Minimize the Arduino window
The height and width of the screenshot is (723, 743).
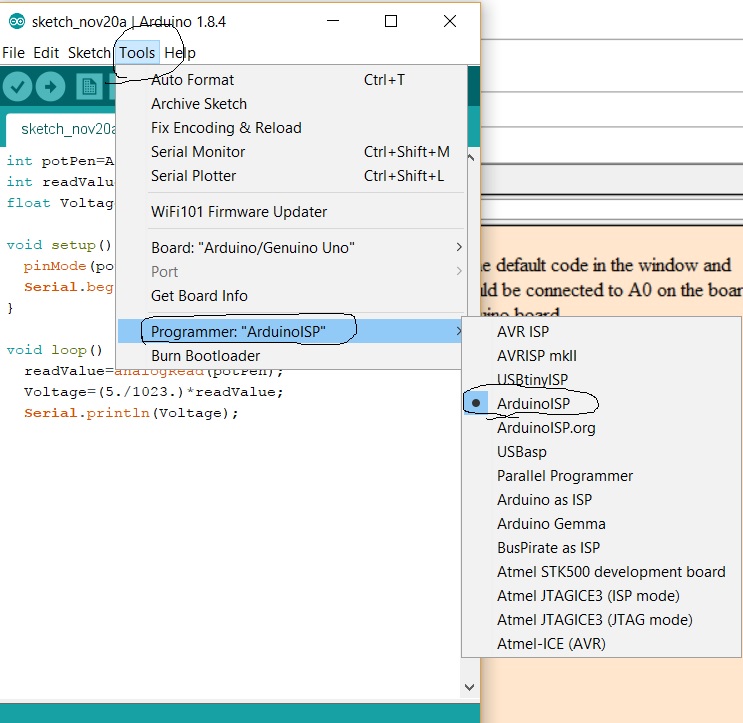(x=333, y=21)
